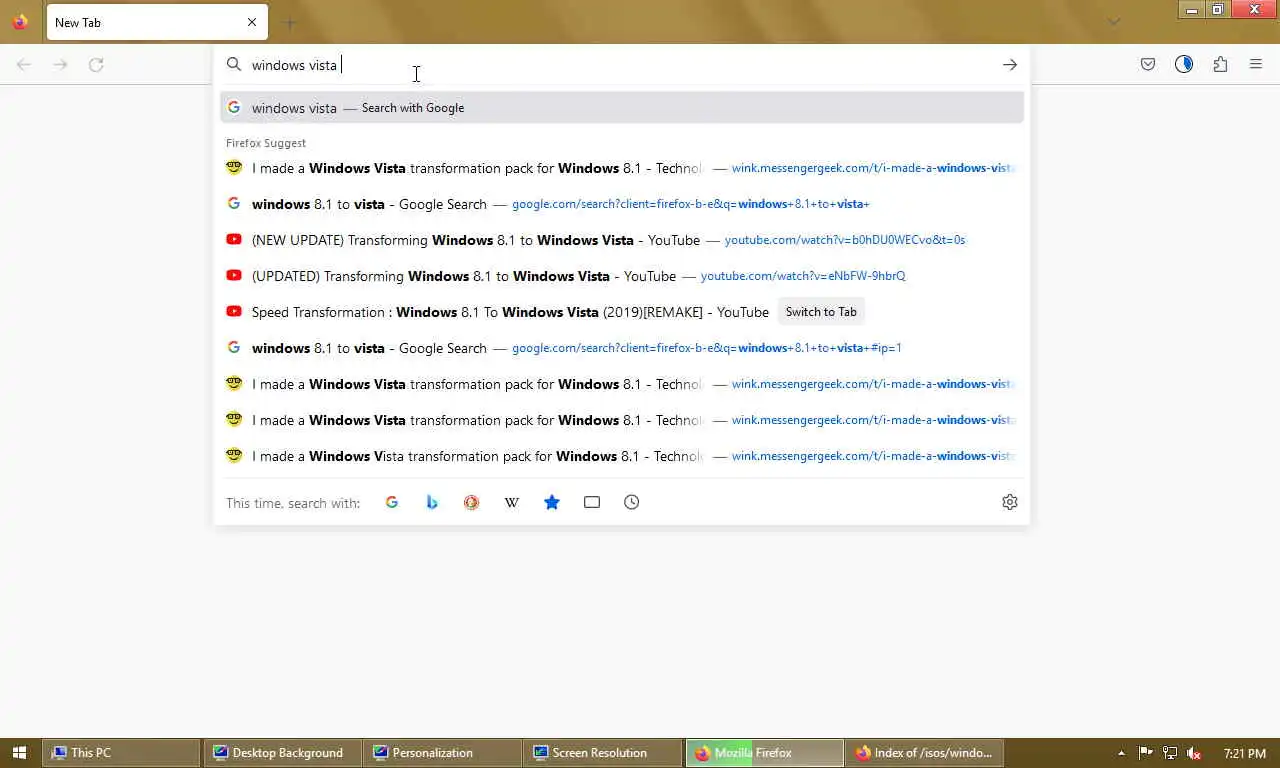1280x768 pixels.
Task: Select the New Tab tab
Action: 157,22
